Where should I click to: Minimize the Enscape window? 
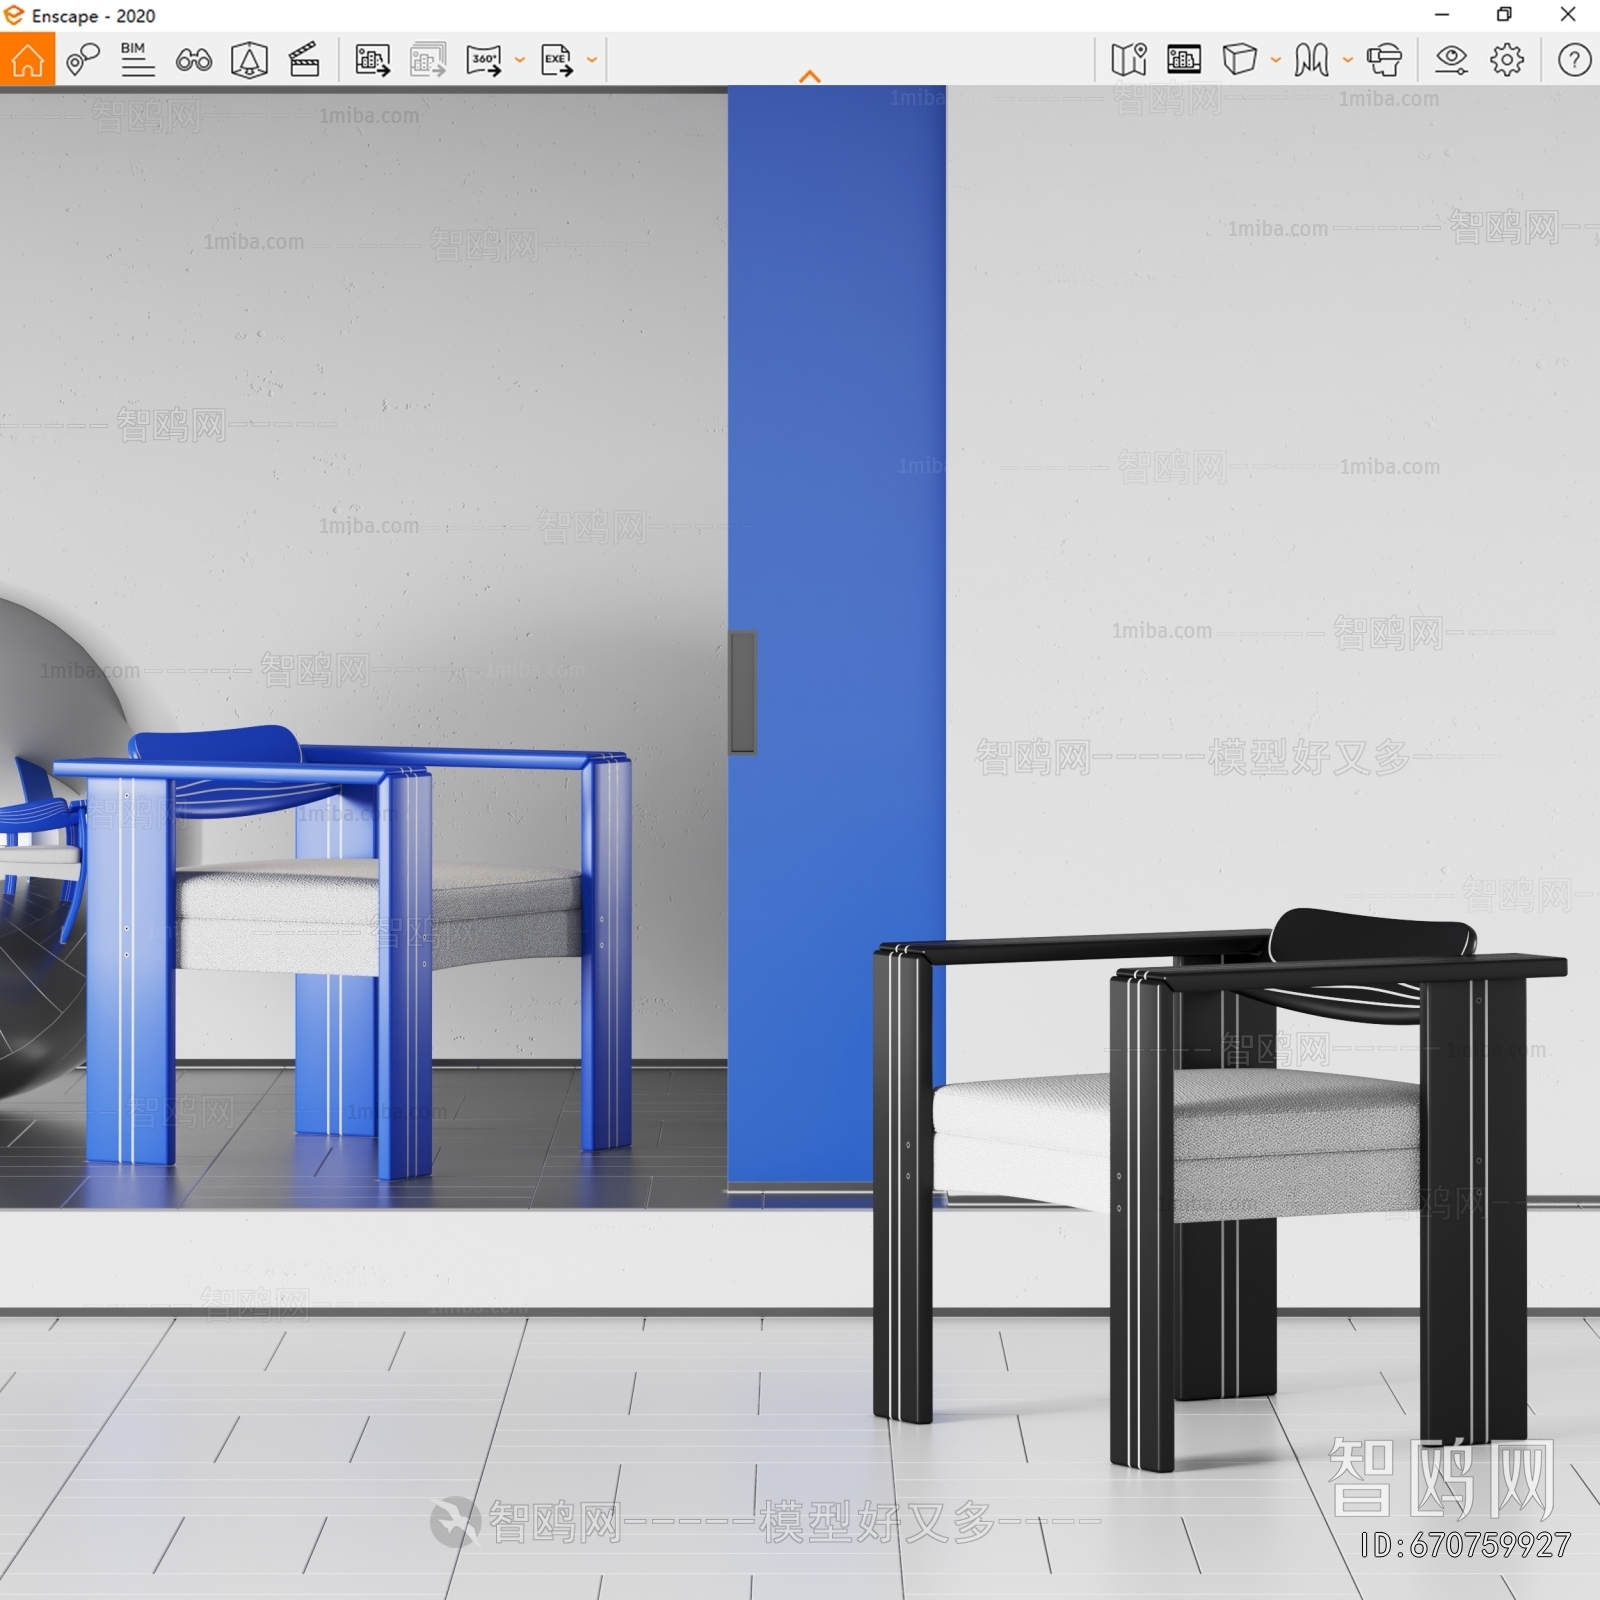point(1442,15)
